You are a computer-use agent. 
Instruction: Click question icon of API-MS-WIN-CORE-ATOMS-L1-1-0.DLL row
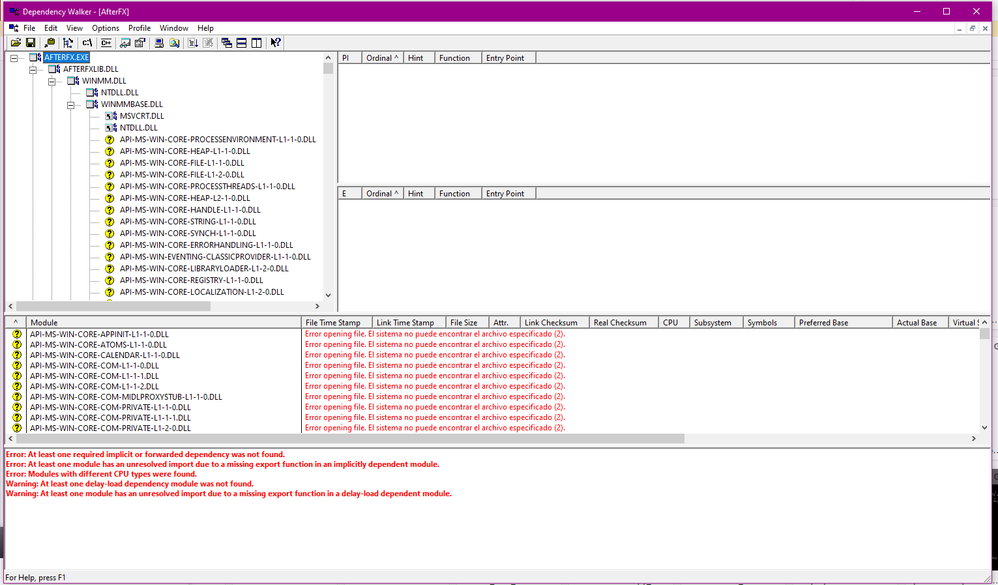coord(17,344)
